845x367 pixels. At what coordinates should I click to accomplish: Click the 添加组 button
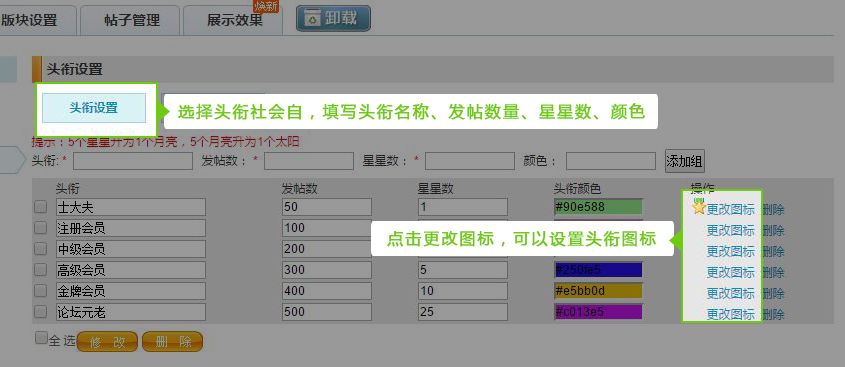click(x=684, y=161)
